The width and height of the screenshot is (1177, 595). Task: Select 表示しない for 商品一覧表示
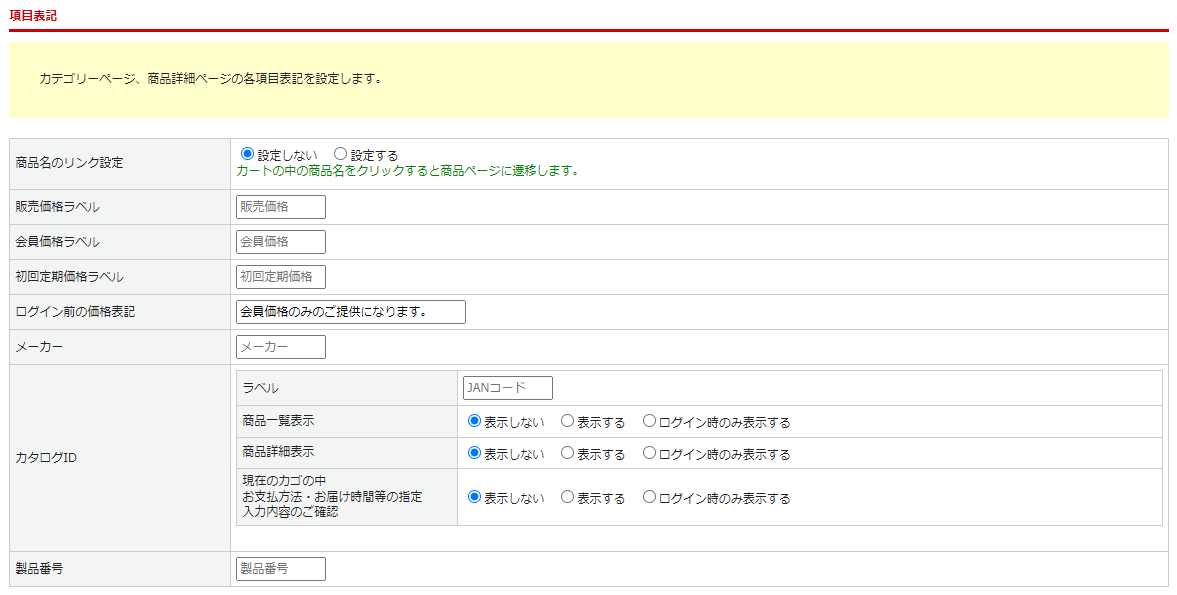point(475,421)
